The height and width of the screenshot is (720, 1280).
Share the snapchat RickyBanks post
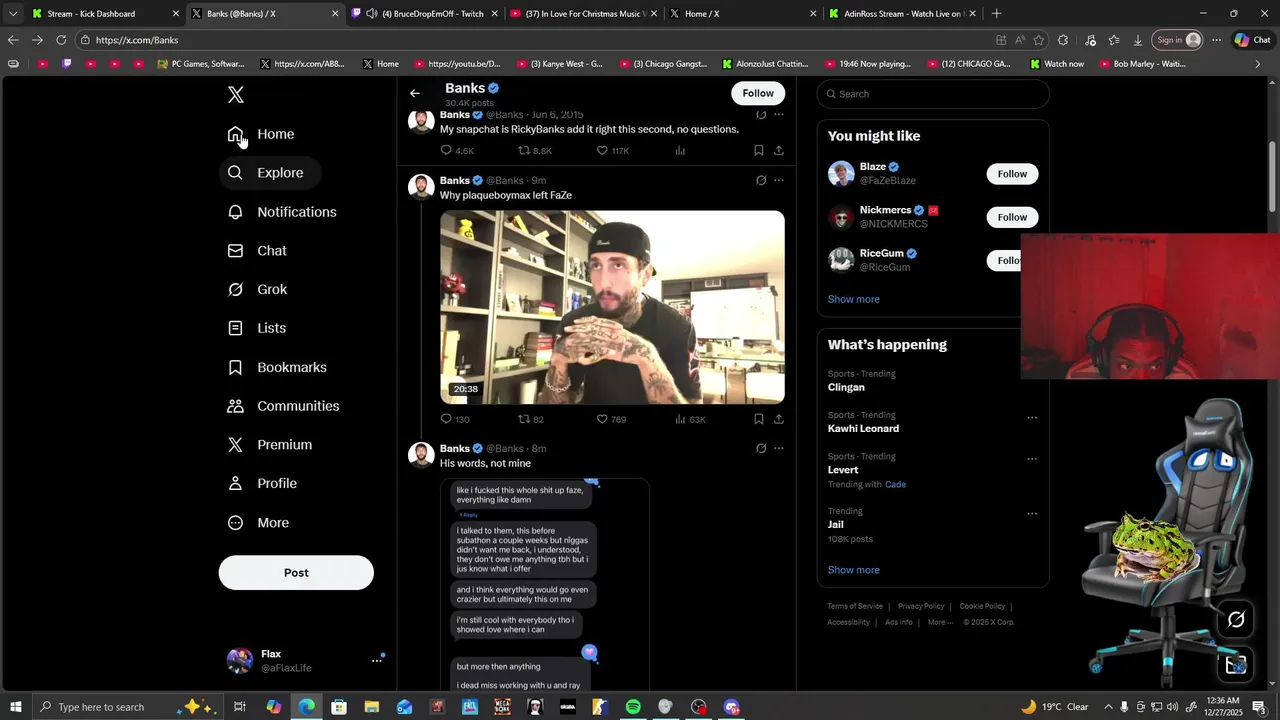click(x=779, y=151)
